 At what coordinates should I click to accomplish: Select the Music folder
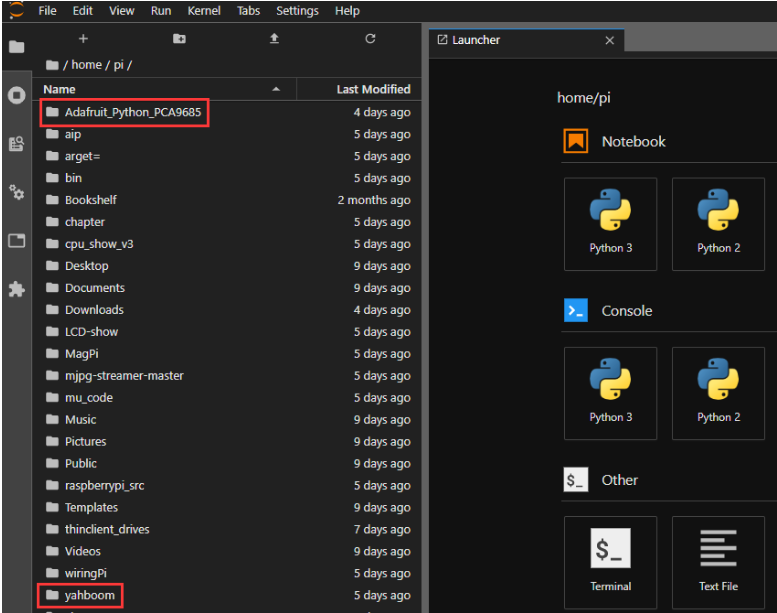pyautogui.click(x=227, y=420)
